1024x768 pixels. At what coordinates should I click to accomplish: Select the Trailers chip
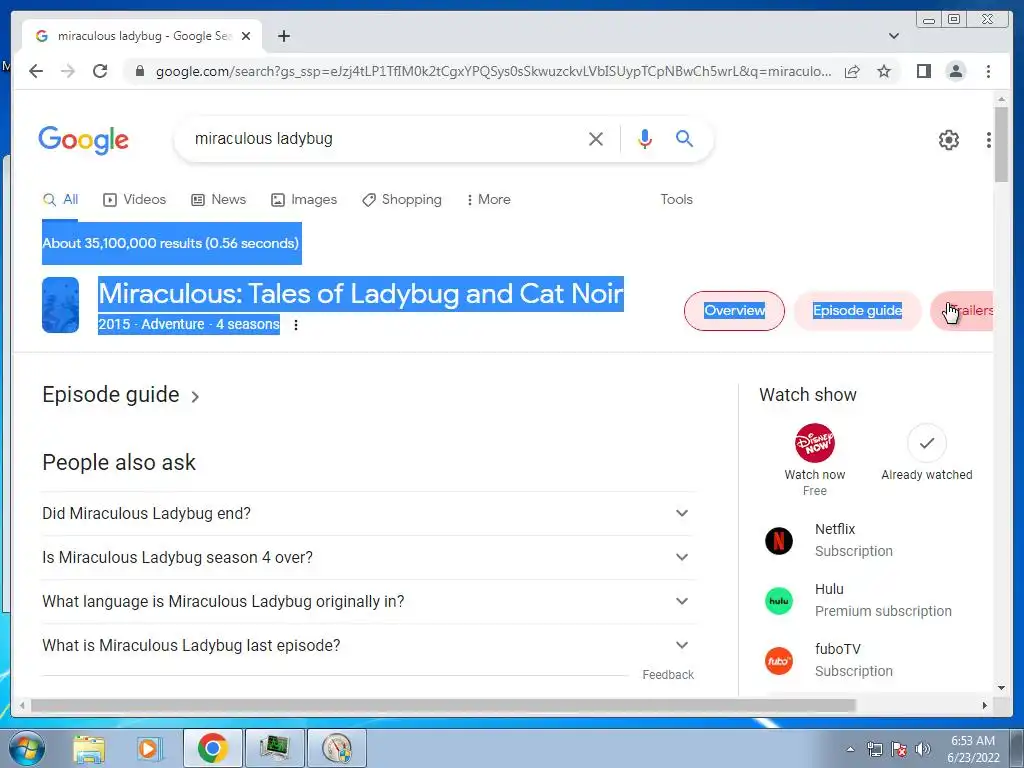click(962, 311)
